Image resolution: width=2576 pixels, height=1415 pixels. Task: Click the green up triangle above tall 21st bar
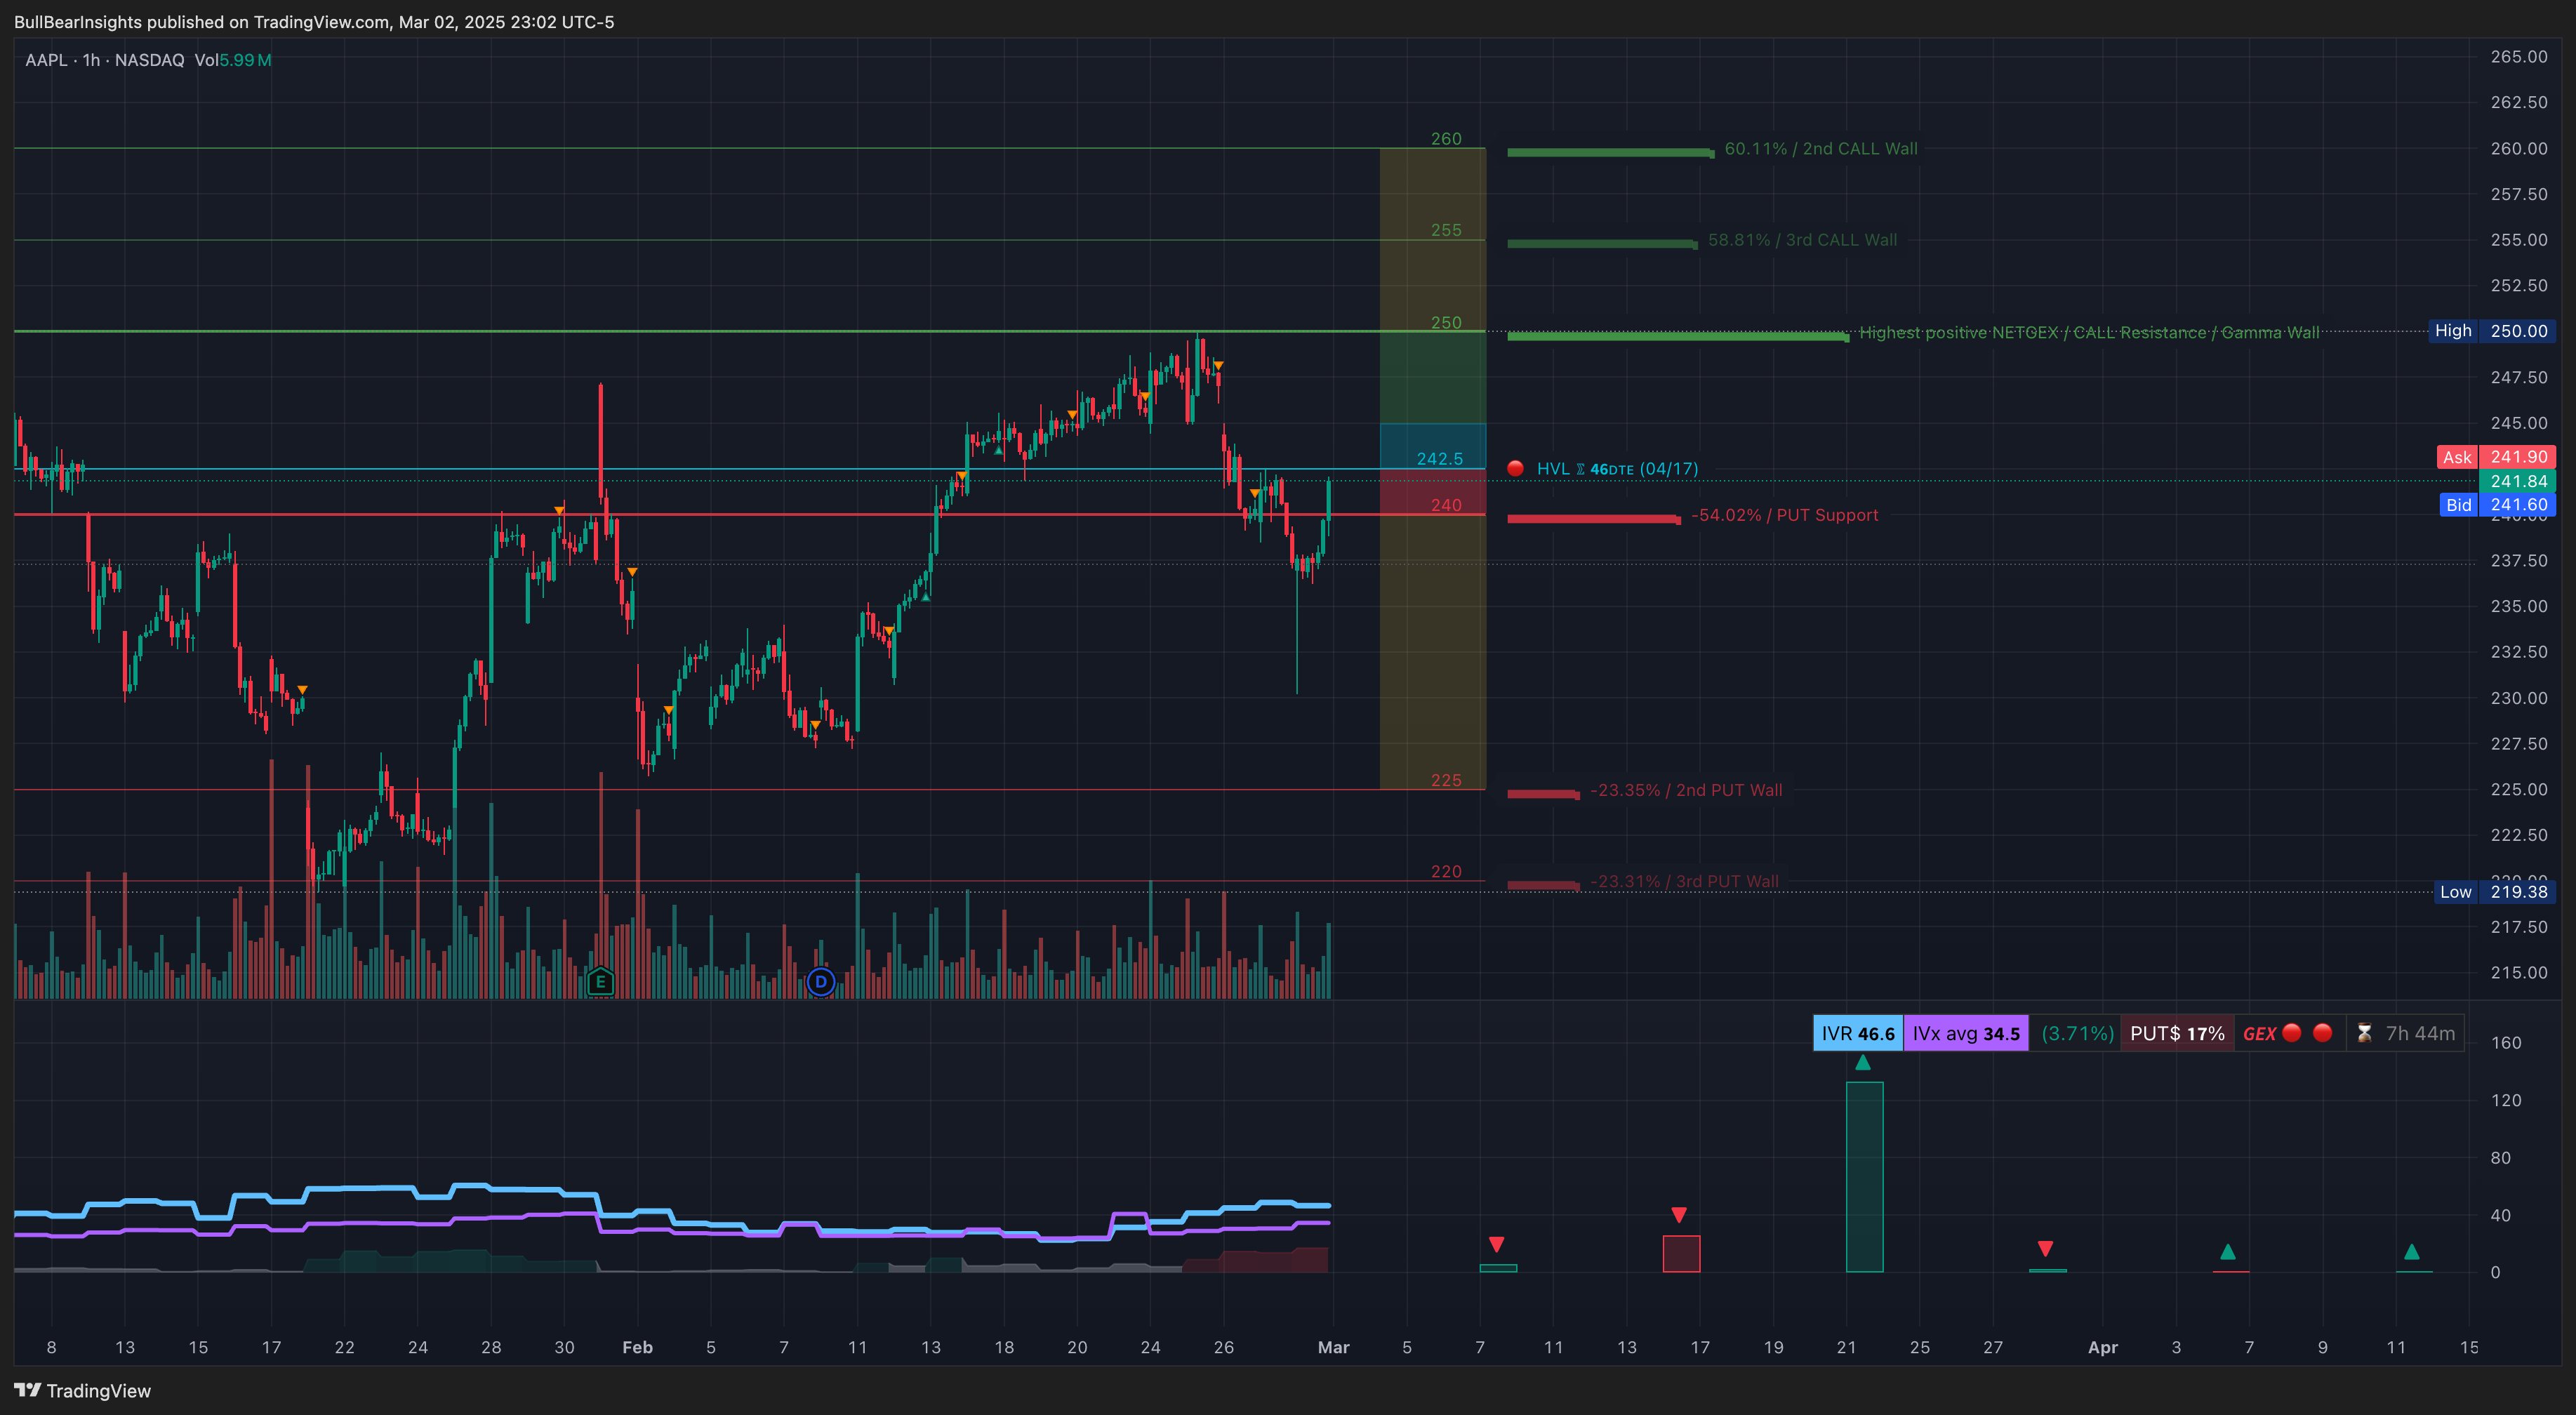1863,1062
